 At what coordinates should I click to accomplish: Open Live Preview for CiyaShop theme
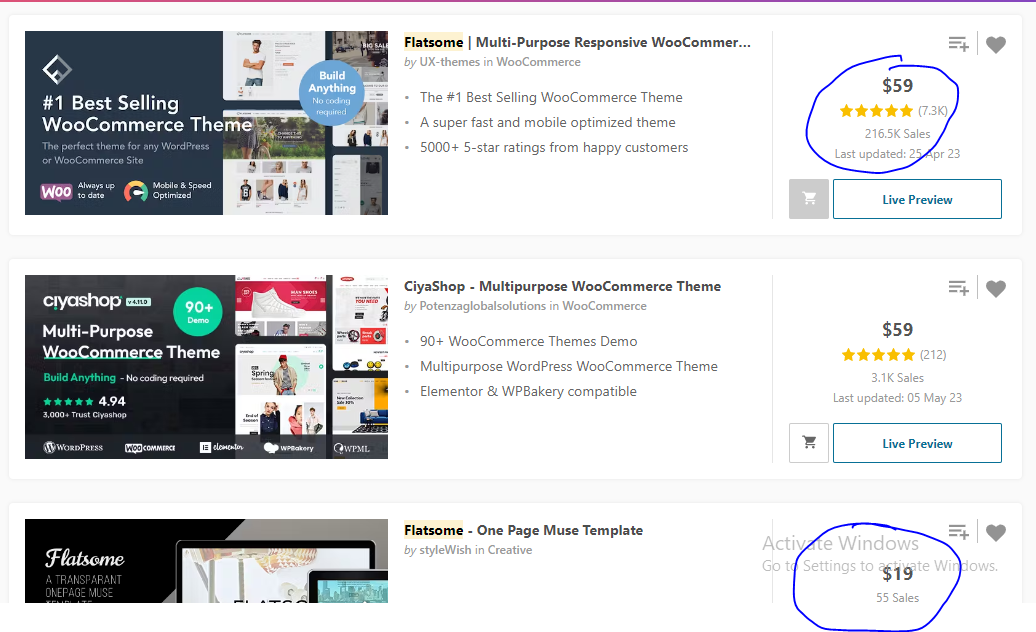point(917,442)
